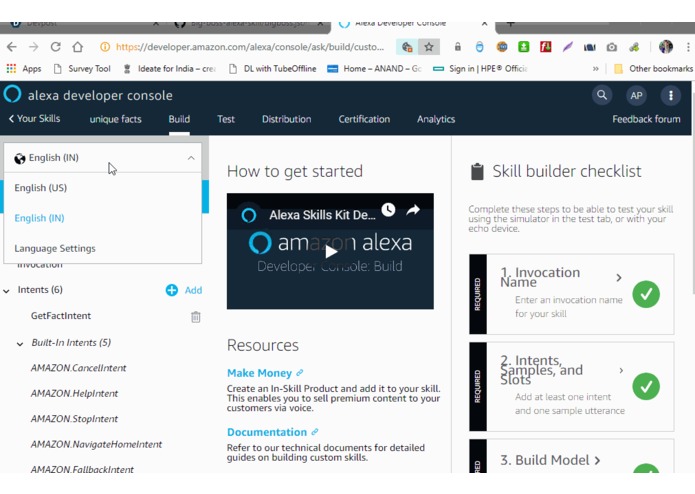Click the translate icon in the address bar
The height and width of the screenshot is (494, 695).
407,47
